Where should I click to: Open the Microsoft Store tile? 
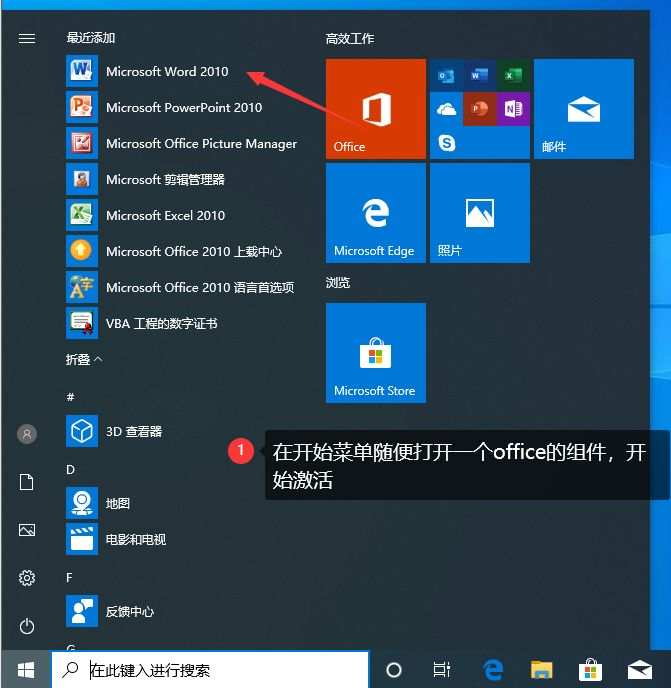tap(376, 353)
